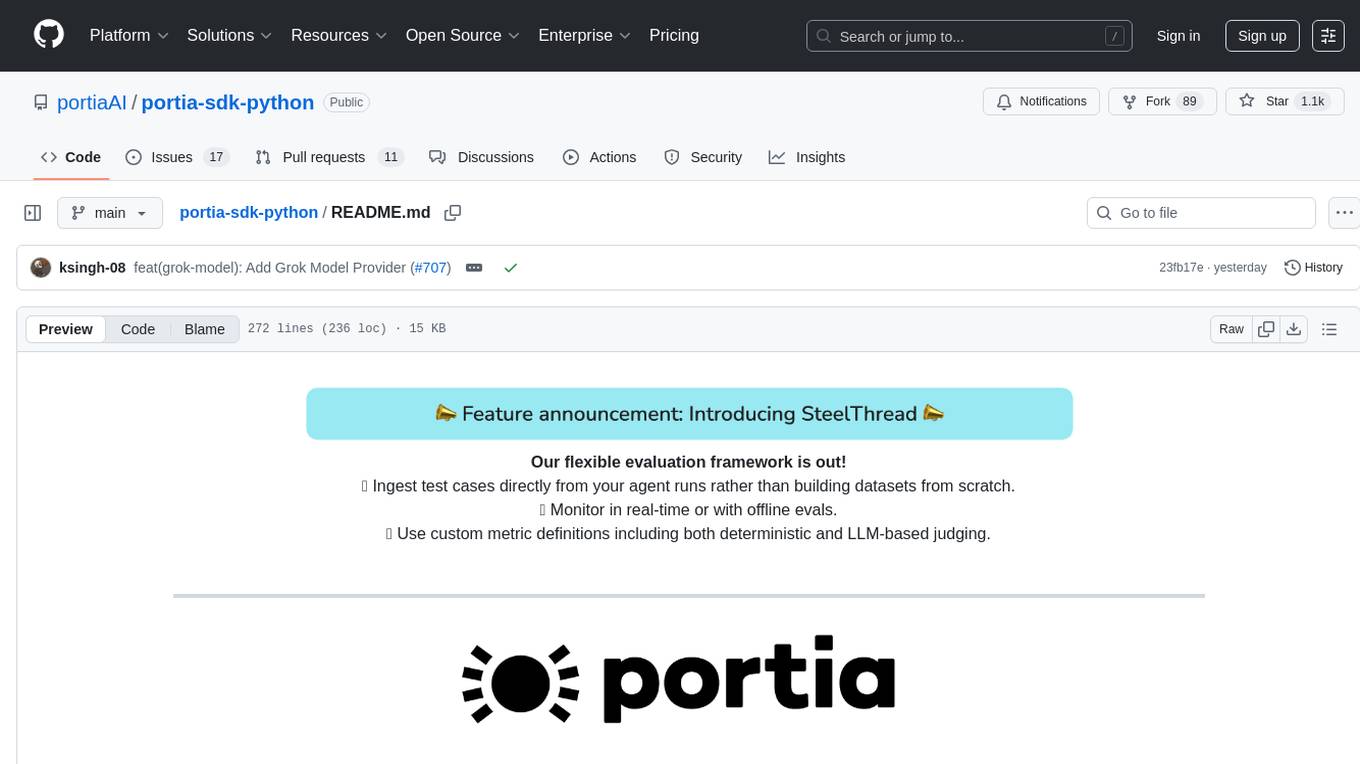Open more file actions ellipsis menu
Image resolution: width=1360 pixels, height=764 pixels.
1345,213
